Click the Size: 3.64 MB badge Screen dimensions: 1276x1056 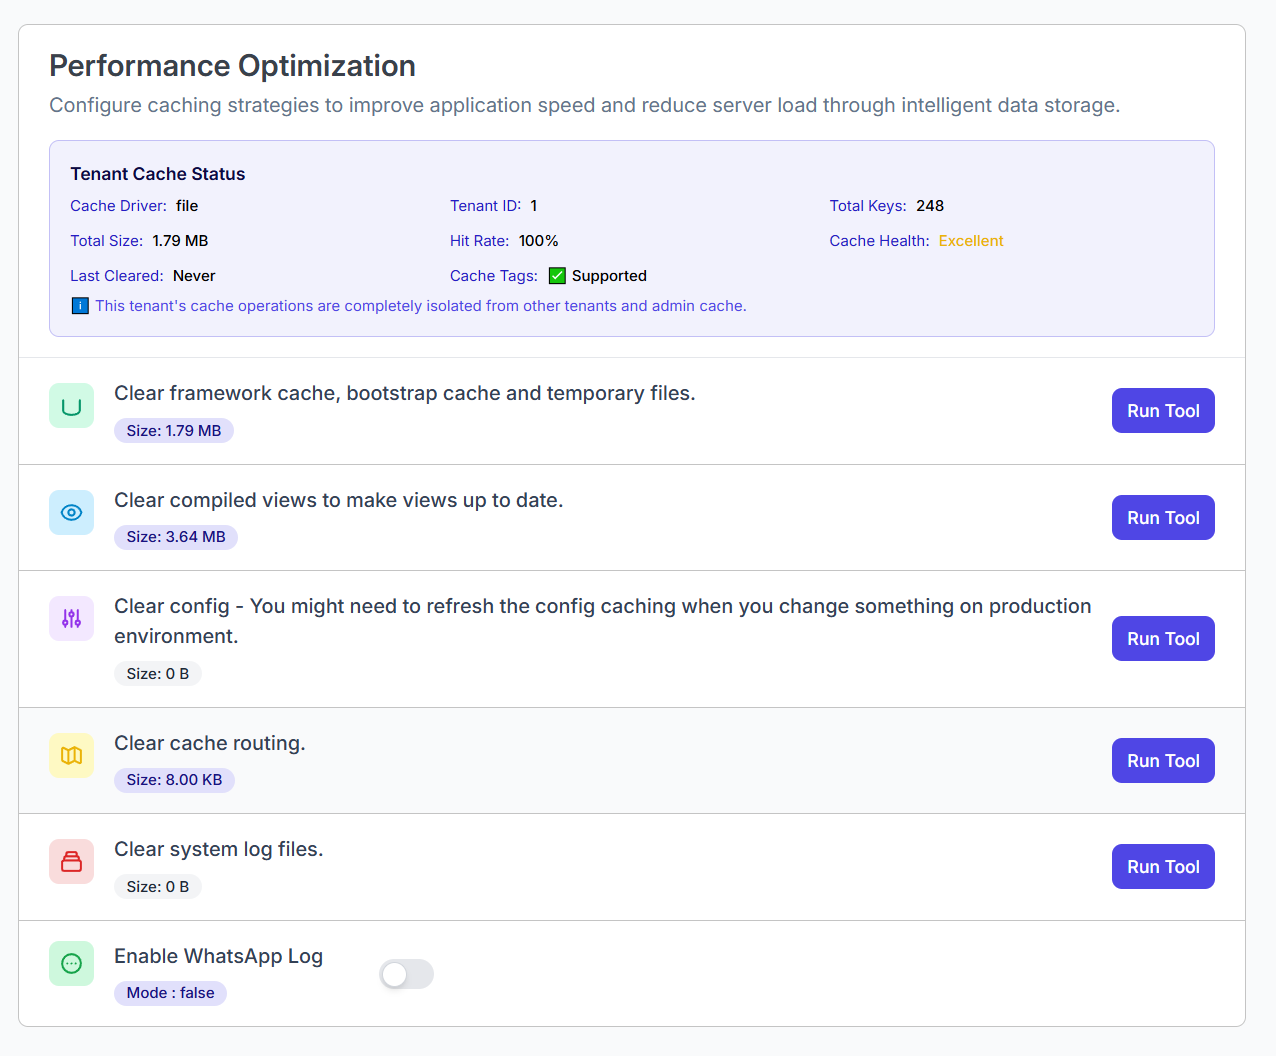click(176, 537)
